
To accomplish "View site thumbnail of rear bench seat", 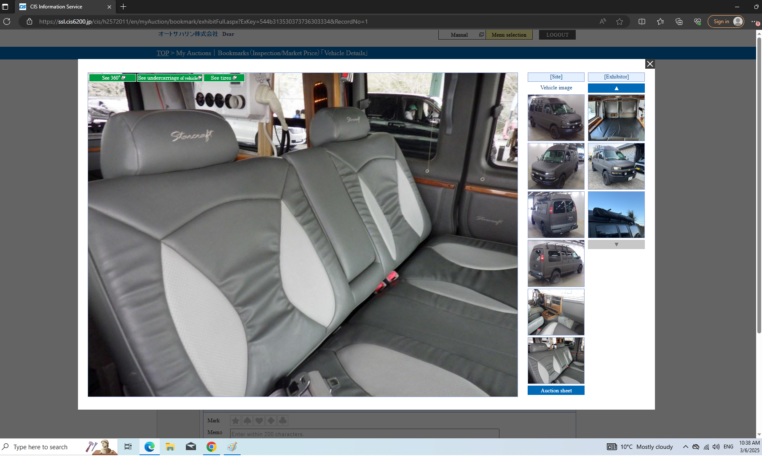I will [556, 360].
